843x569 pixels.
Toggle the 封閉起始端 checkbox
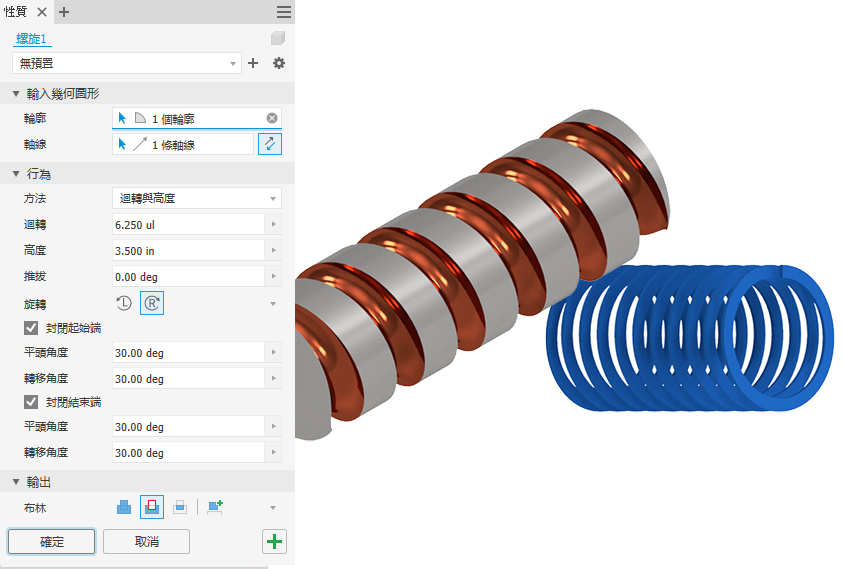click(x=31, y=328)
